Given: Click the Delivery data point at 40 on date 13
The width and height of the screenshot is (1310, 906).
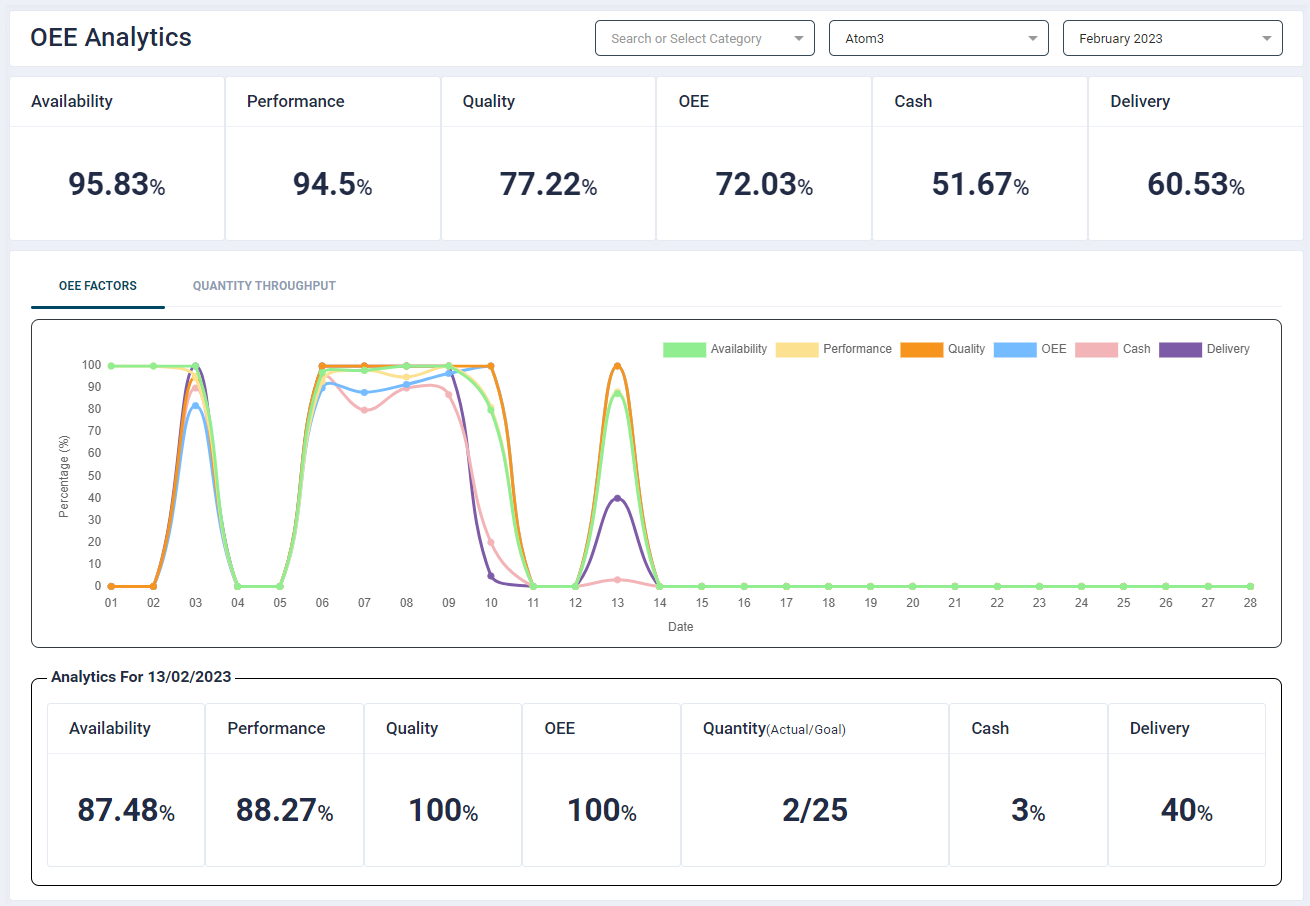Looking at the screenshot, I should coord(618,498).
